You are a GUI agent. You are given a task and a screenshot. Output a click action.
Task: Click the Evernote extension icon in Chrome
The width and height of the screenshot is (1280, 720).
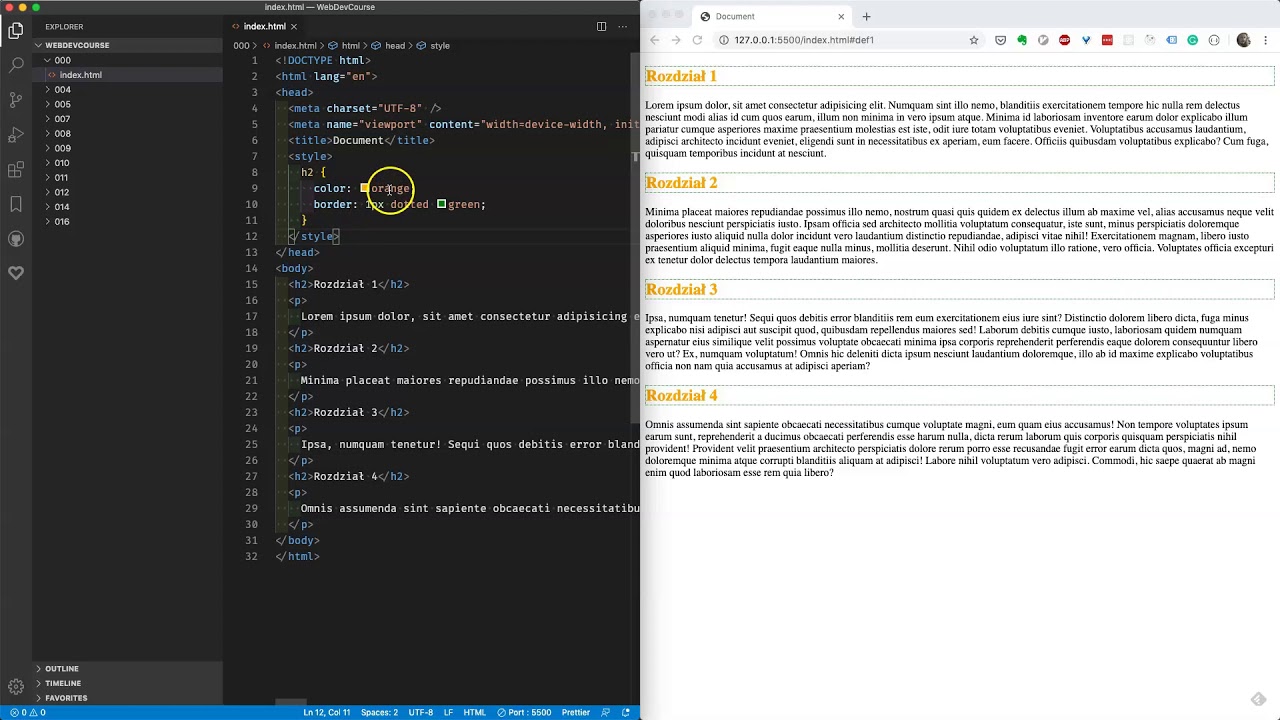[1022, 40]
